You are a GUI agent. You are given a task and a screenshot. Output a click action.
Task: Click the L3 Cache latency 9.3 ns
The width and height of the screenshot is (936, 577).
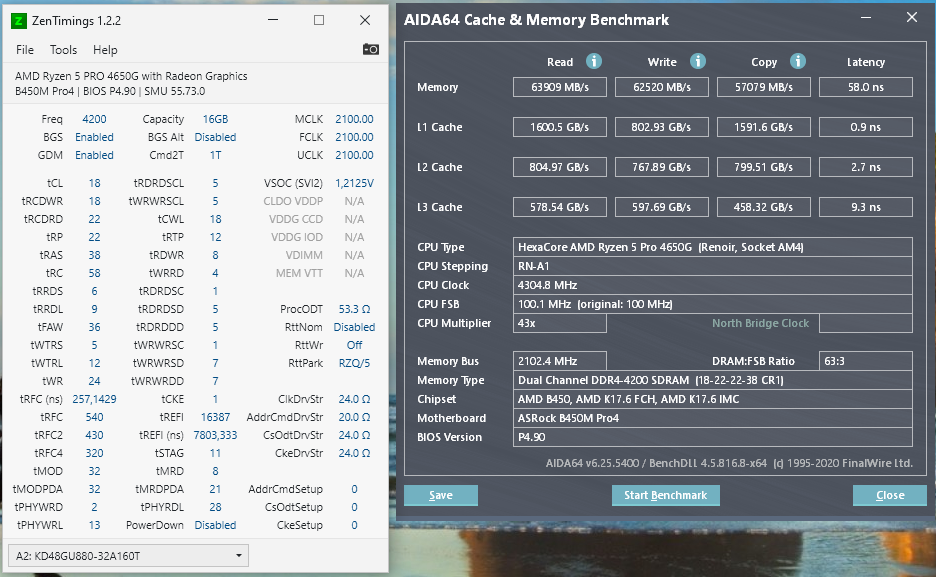pos(866,207)
